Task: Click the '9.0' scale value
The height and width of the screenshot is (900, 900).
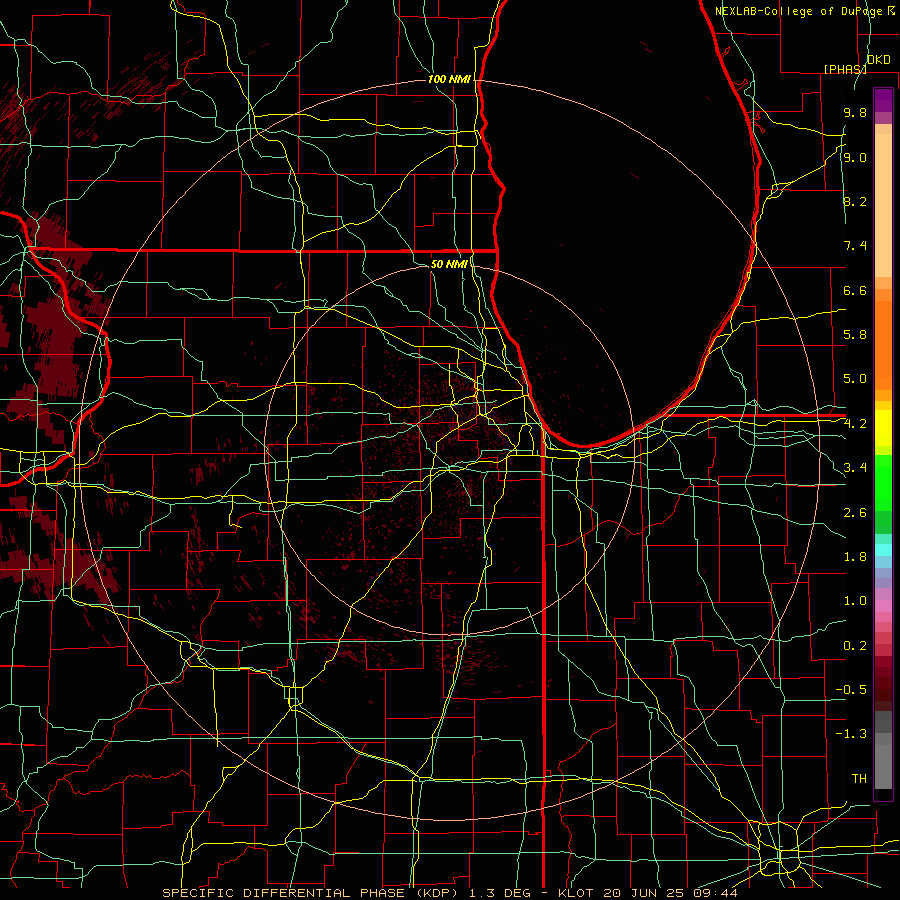Action: [855, 157]
